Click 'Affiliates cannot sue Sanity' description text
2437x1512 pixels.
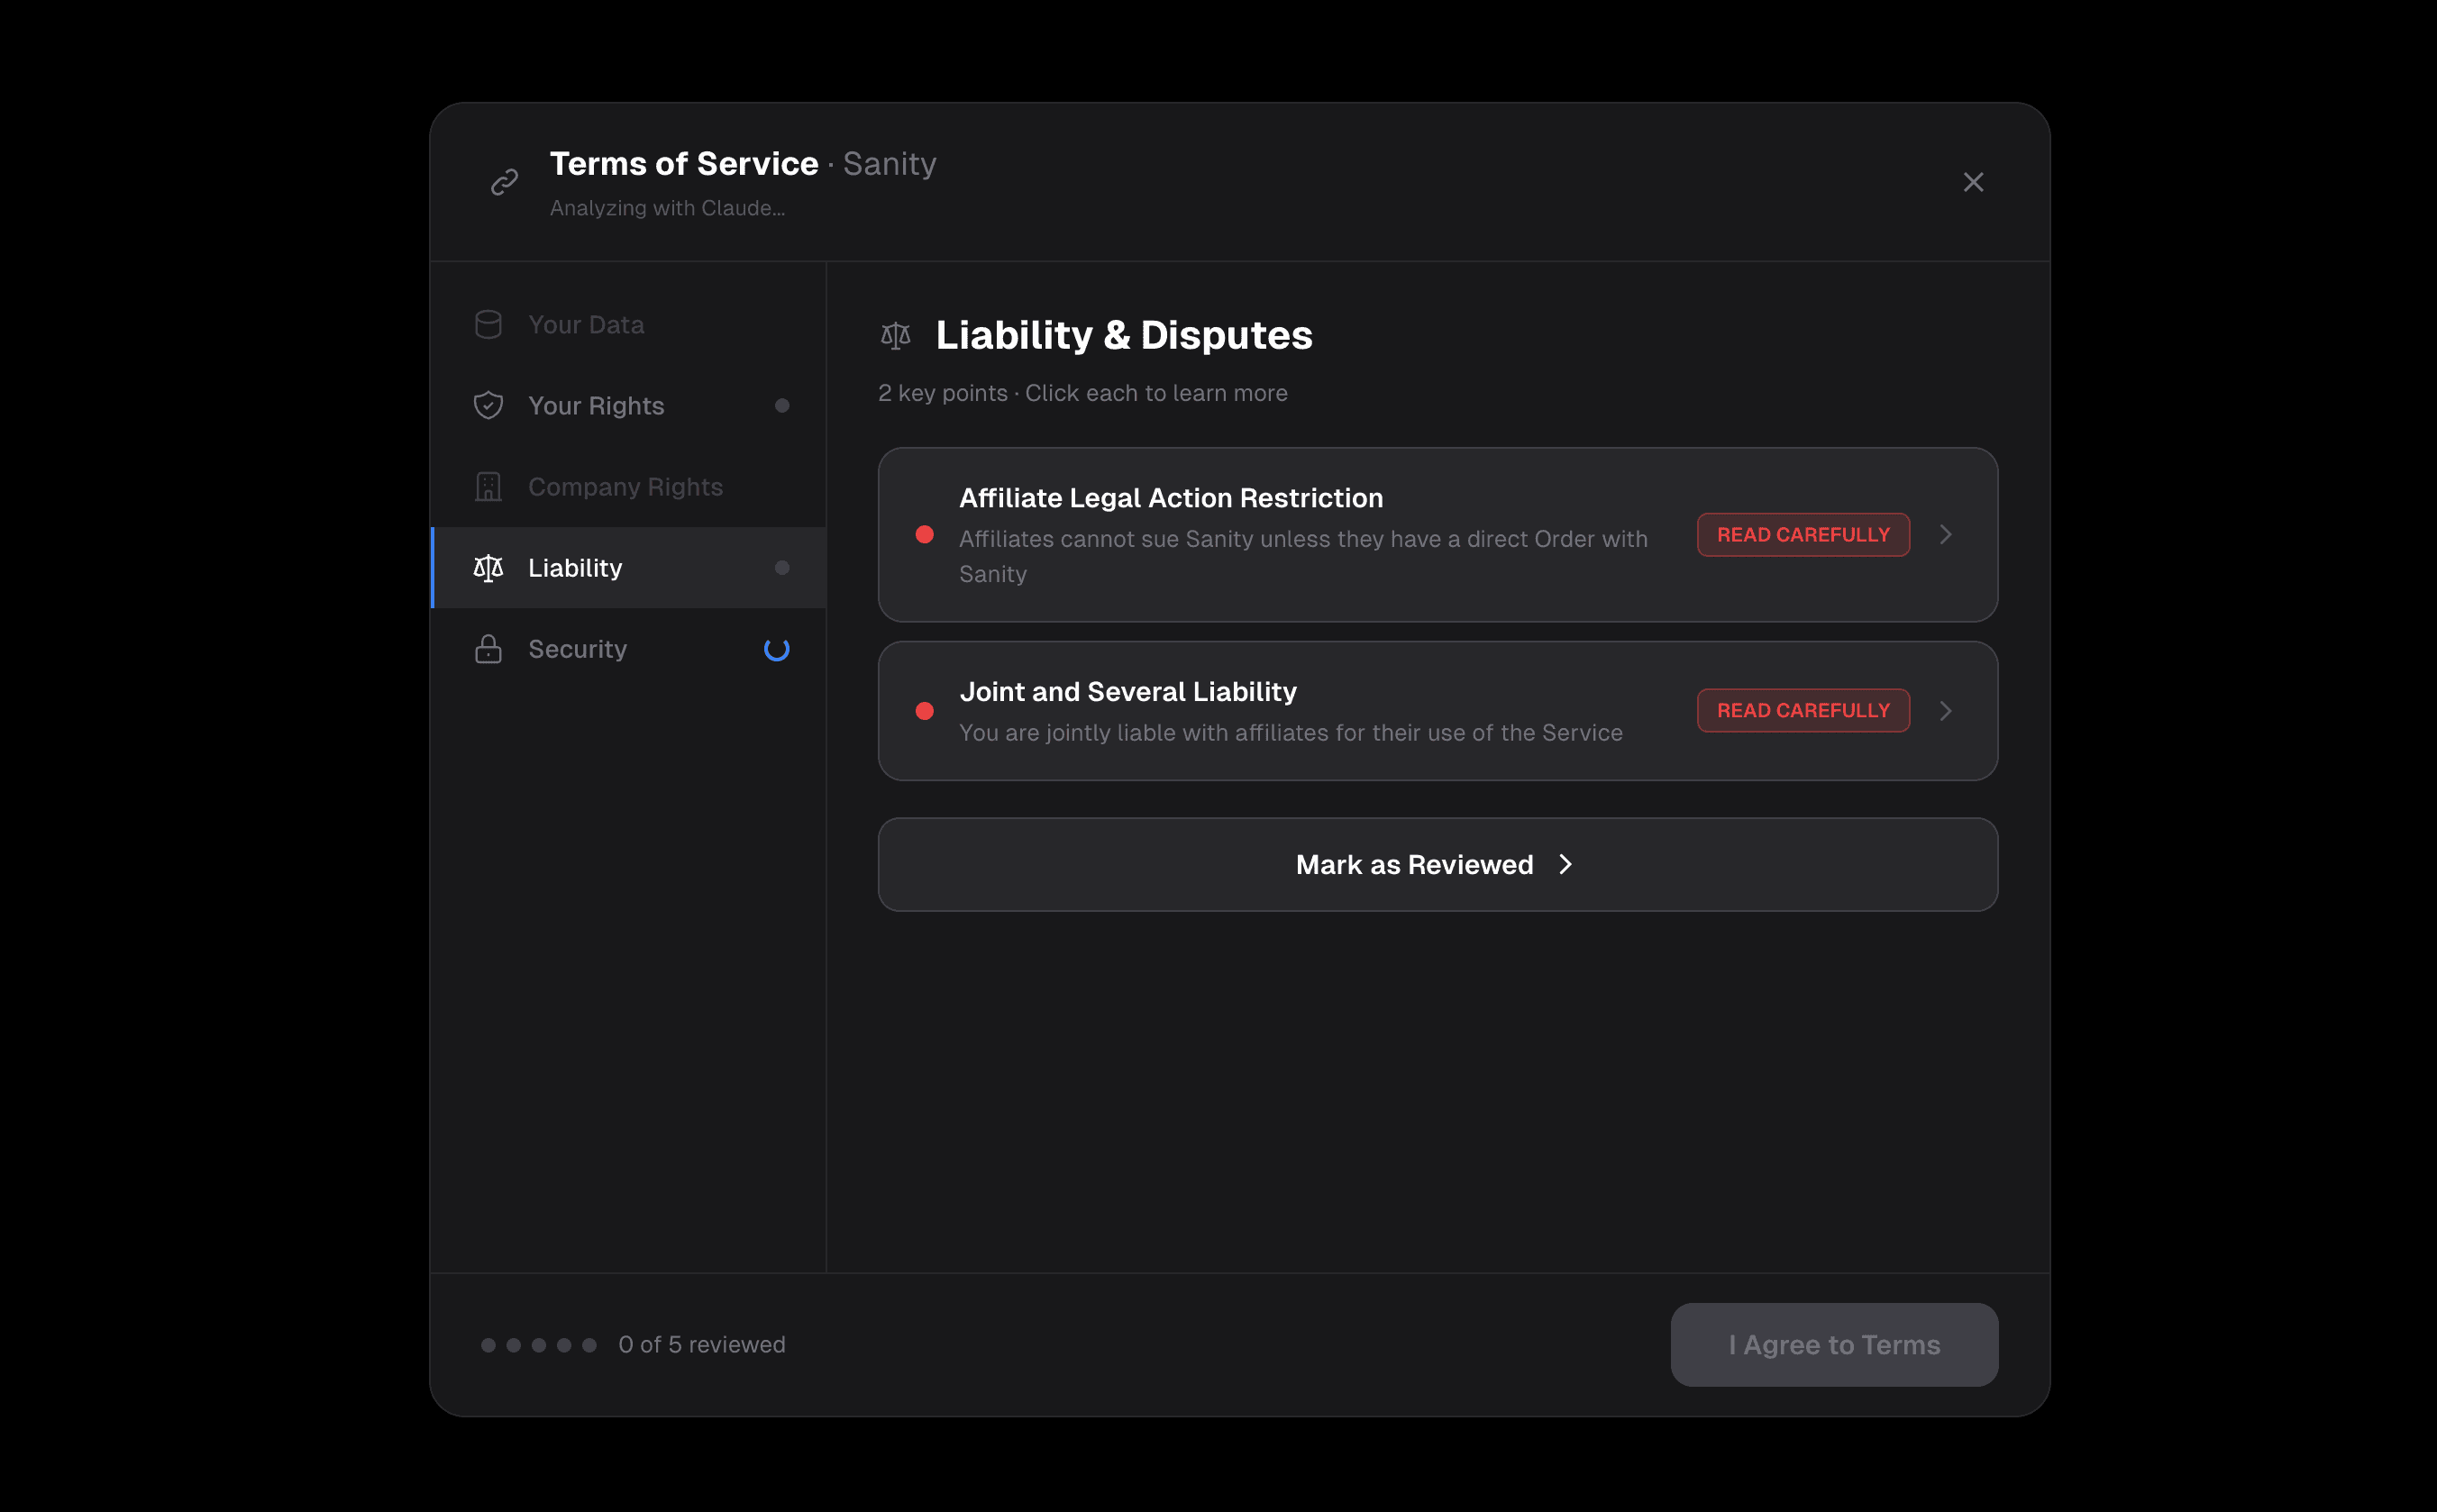[x=1303, y=556]
